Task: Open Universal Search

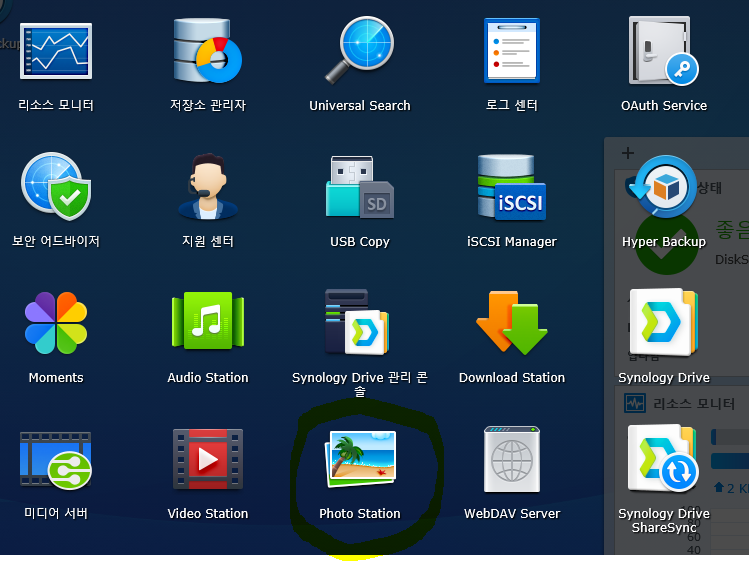Action: pyautogui.click(x=360, y=50)
